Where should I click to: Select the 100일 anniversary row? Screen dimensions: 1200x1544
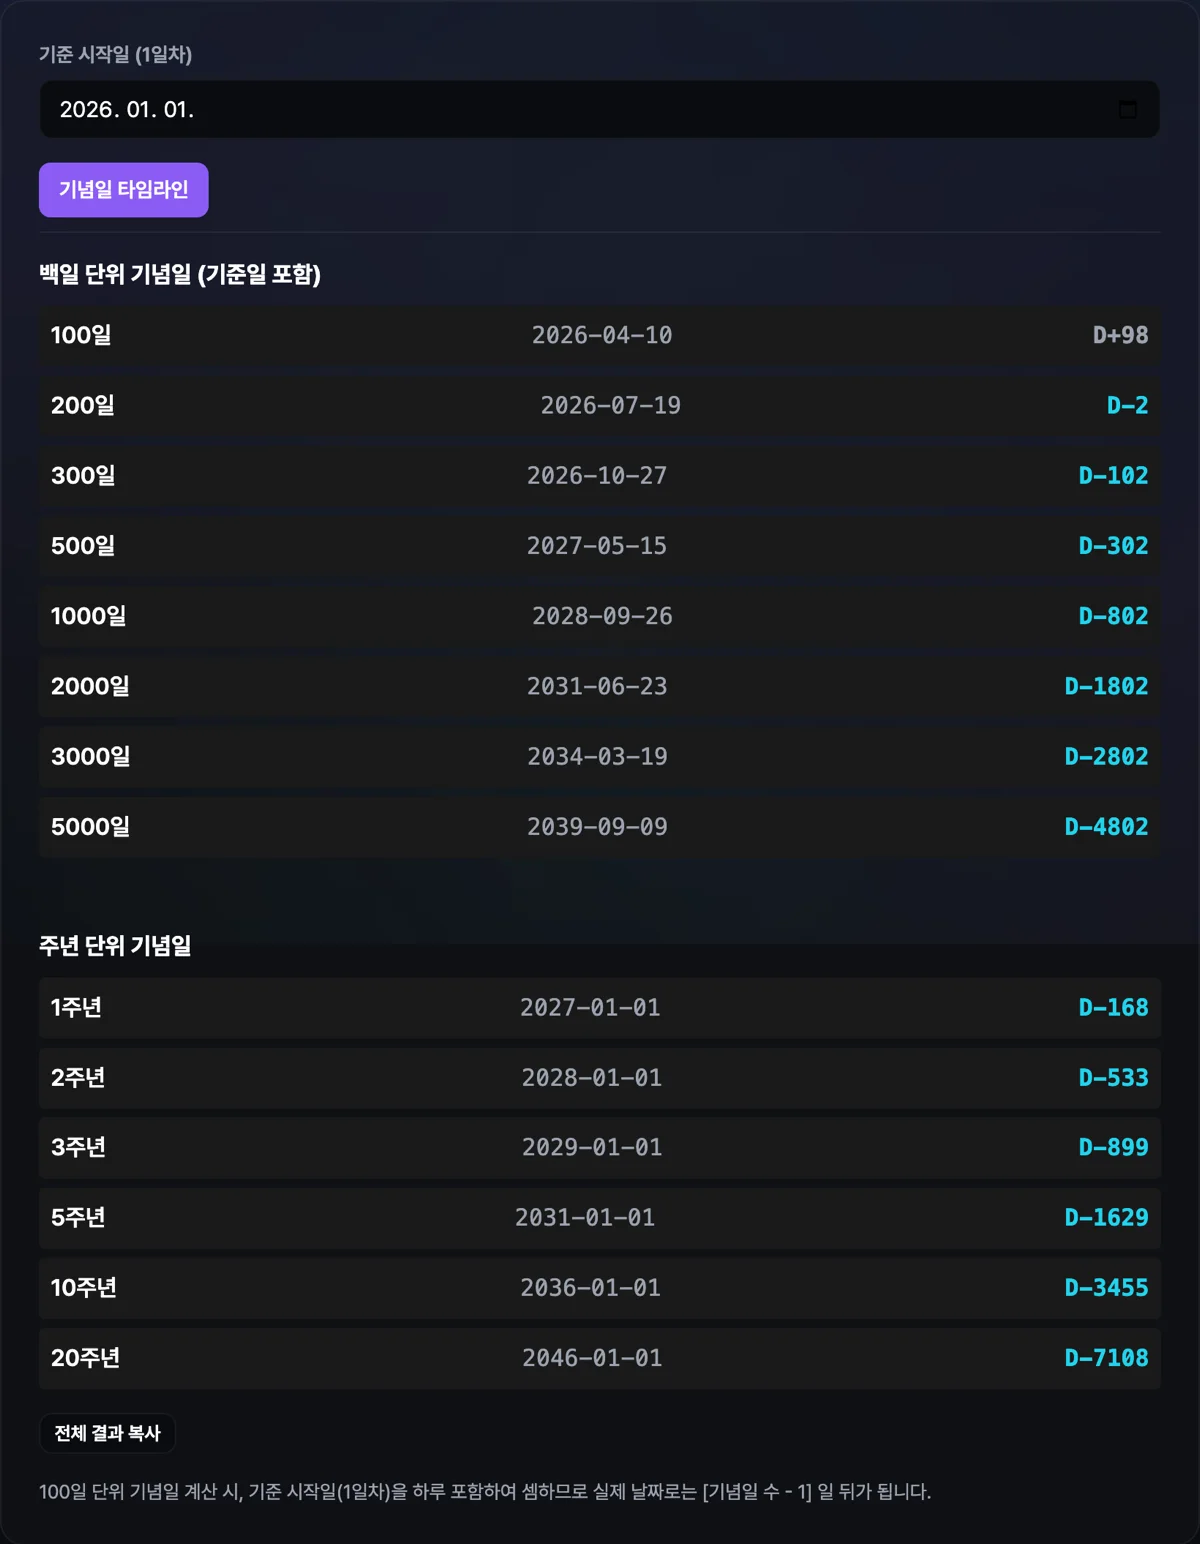(x=600, y=335)
